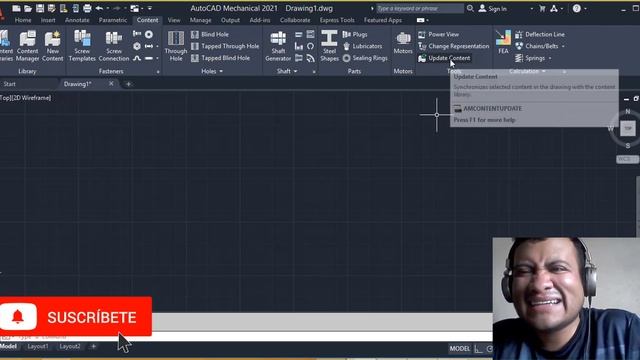Switch to the Annotate ribbon tab

pos(77,20)
